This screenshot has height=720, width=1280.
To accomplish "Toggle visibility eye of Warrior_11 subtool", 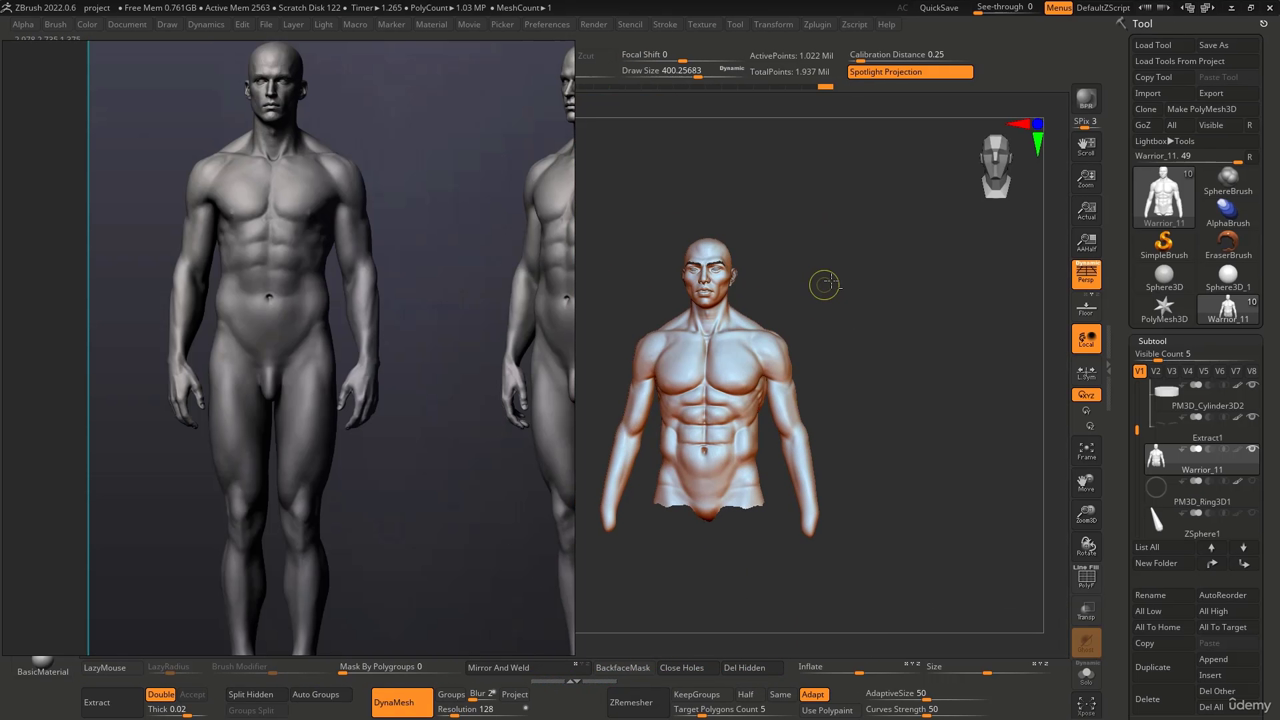I will pos(1252,449).
